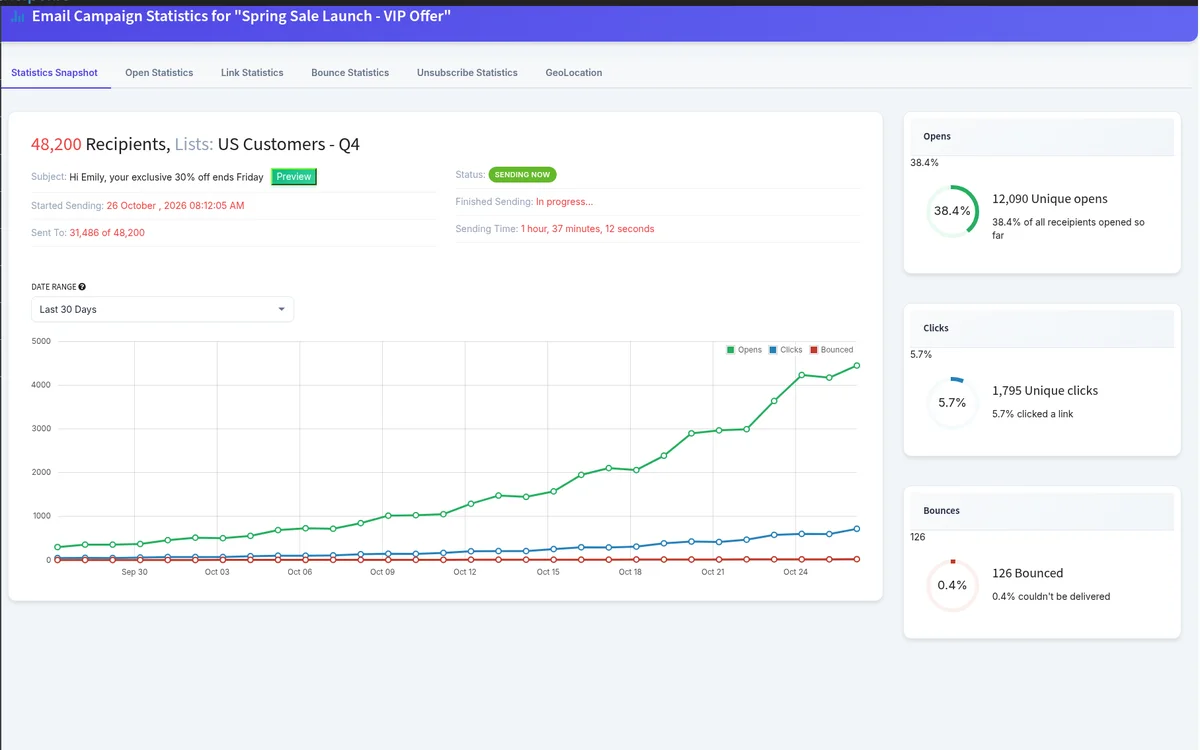The image size is (1200, 750).
Task: Expand the Last 30 Days dropdown
Action: pos(162,310)
